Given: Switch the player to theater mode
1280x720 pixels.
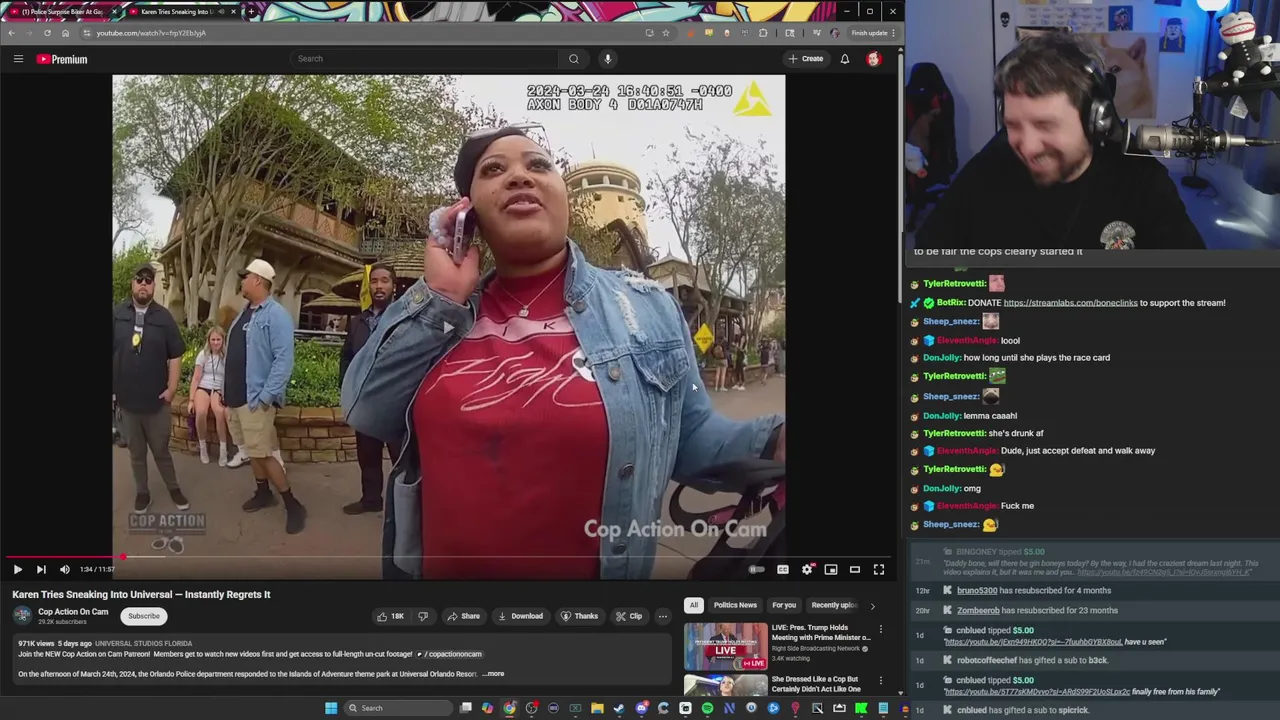Looking at the screenshot, I should [x=855, y=569].
